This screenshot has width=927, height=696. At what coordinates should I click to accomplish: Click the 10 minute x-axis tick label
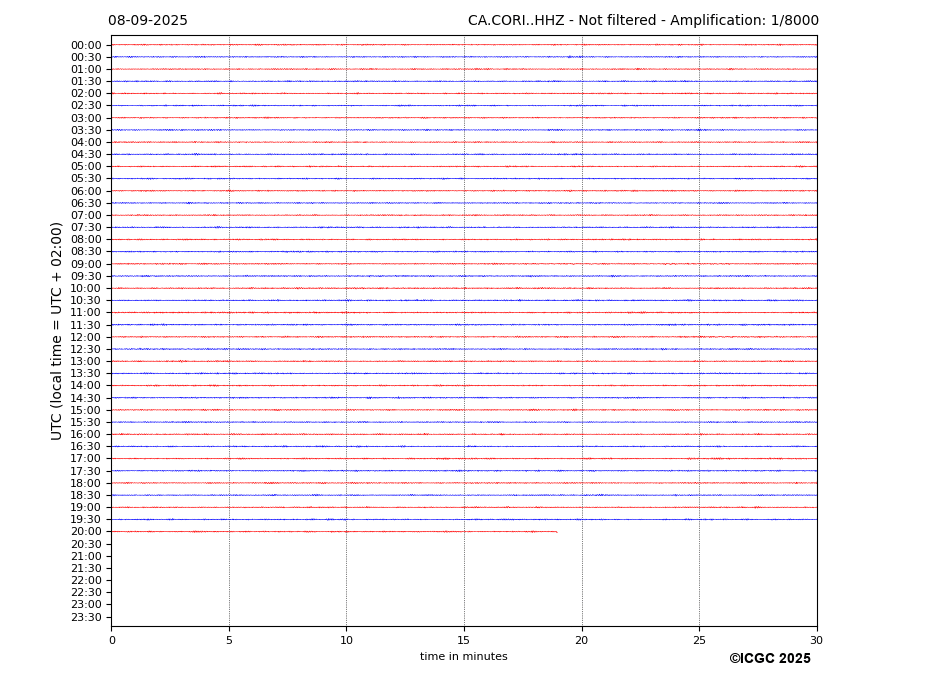click(x=346, y=640)
